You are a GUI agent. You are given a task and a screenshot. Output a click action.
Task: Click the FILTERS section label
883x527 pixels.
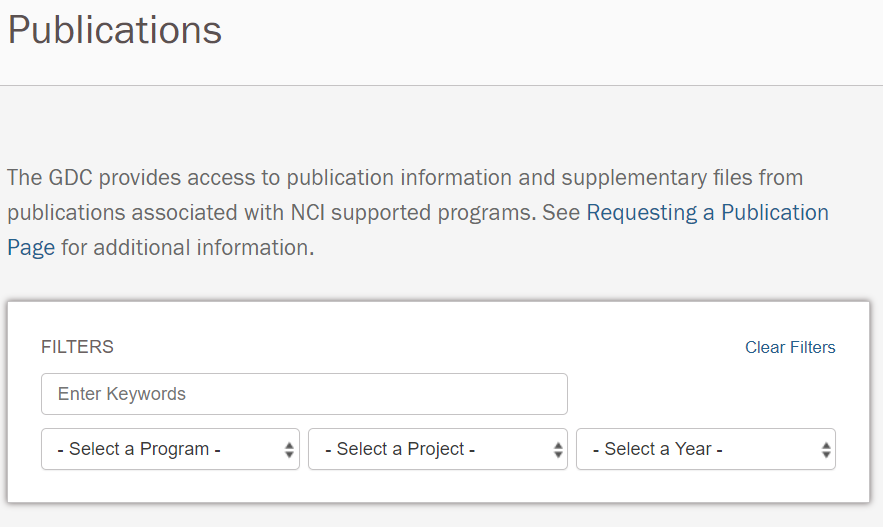coord(77,347)
